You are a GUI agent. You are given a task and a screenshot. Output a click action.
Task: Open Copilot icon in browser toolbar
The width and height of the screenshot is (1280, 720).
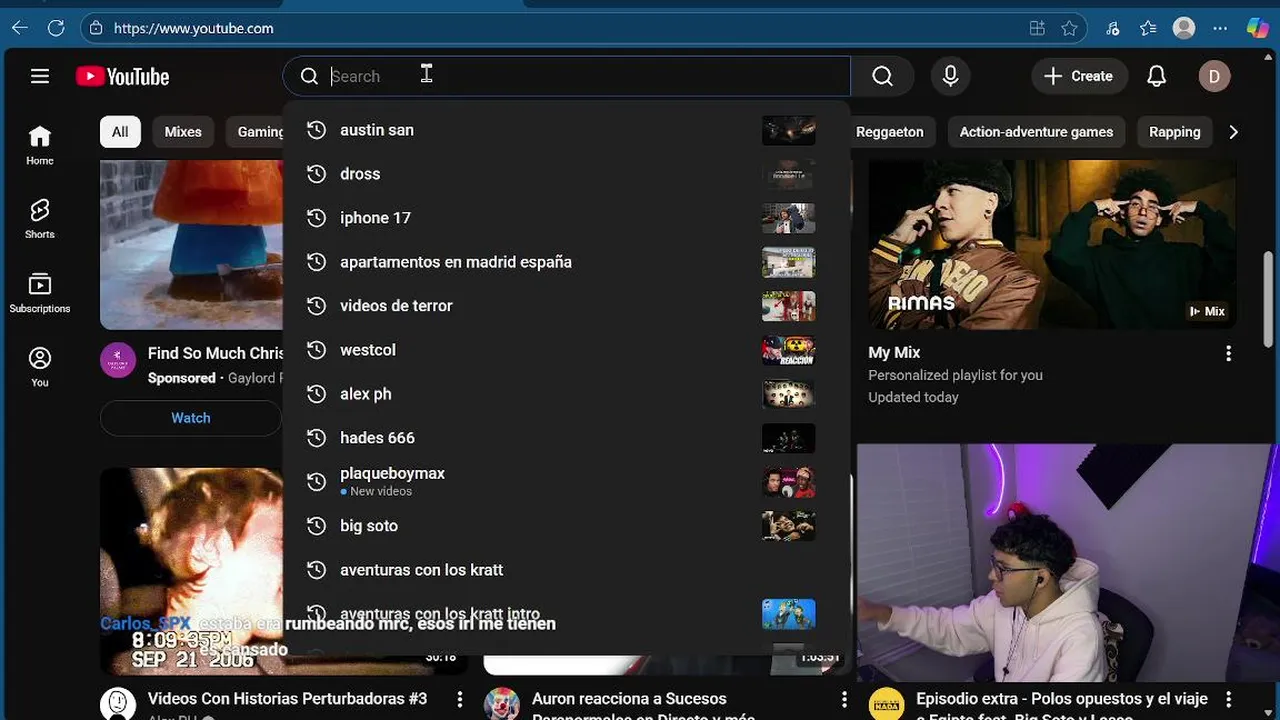click(1258, 28)
